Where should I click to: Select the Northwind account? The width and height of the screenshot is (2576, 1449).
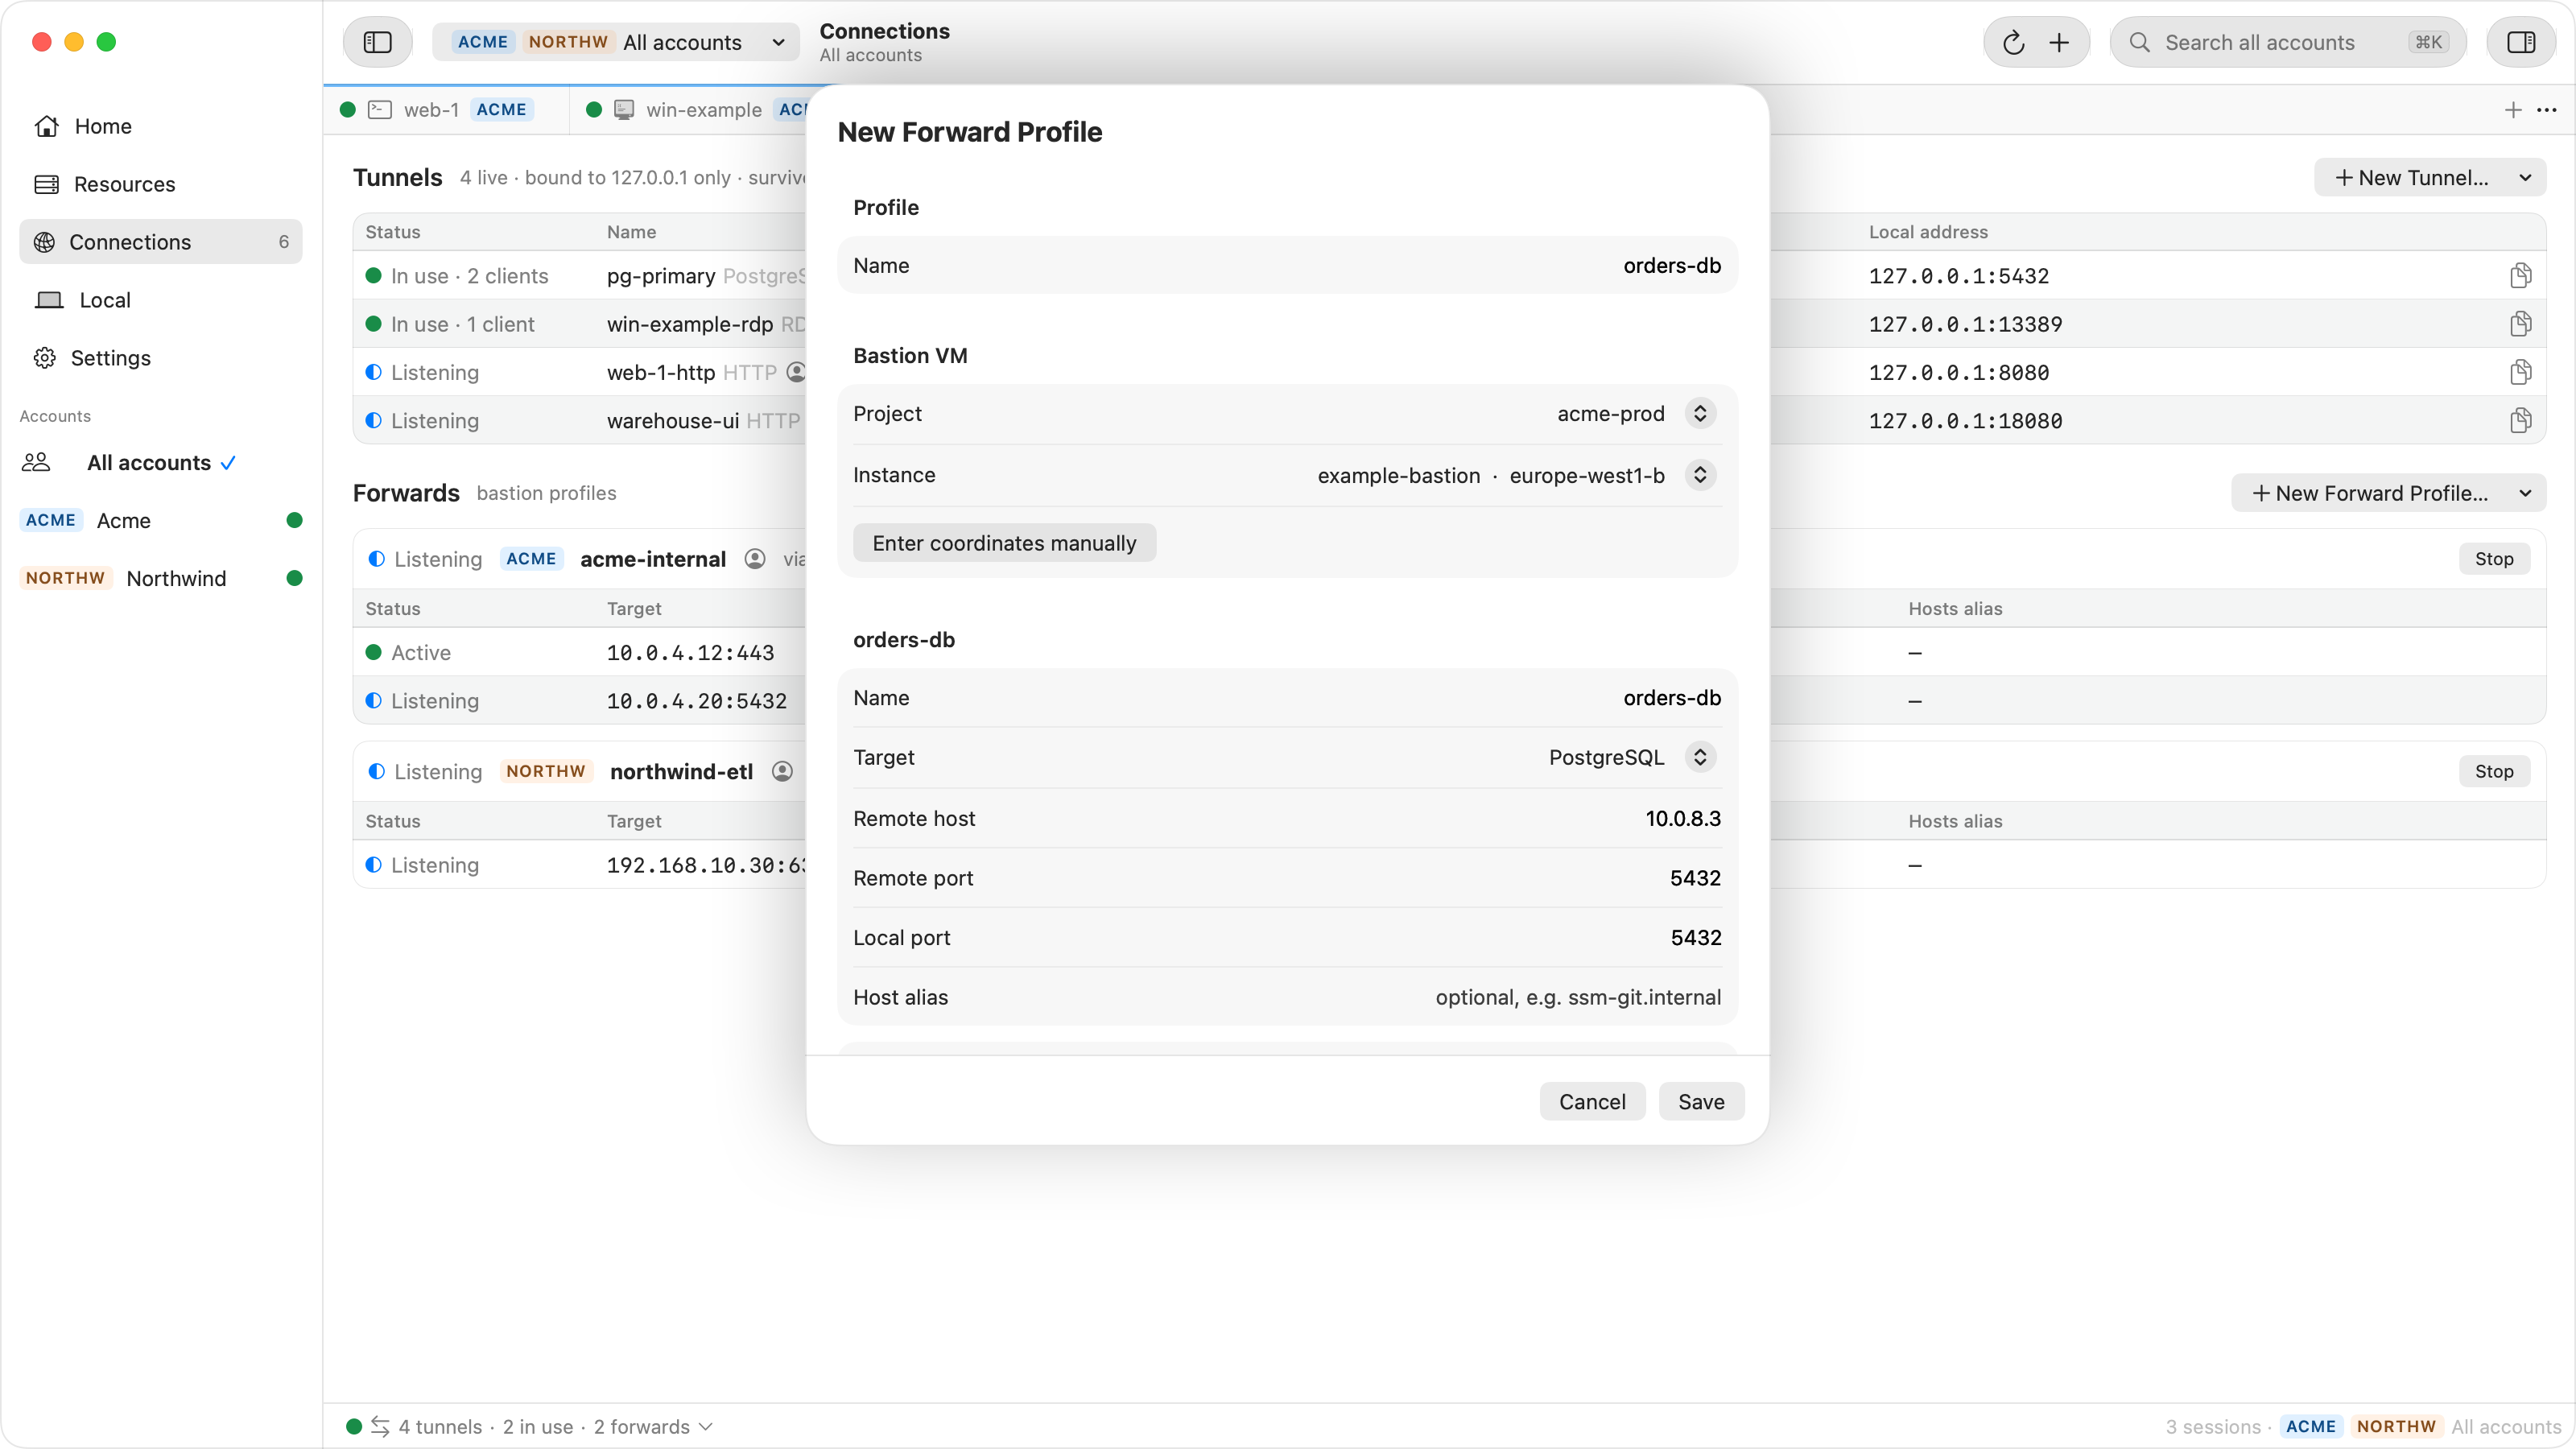coord(161,578)
